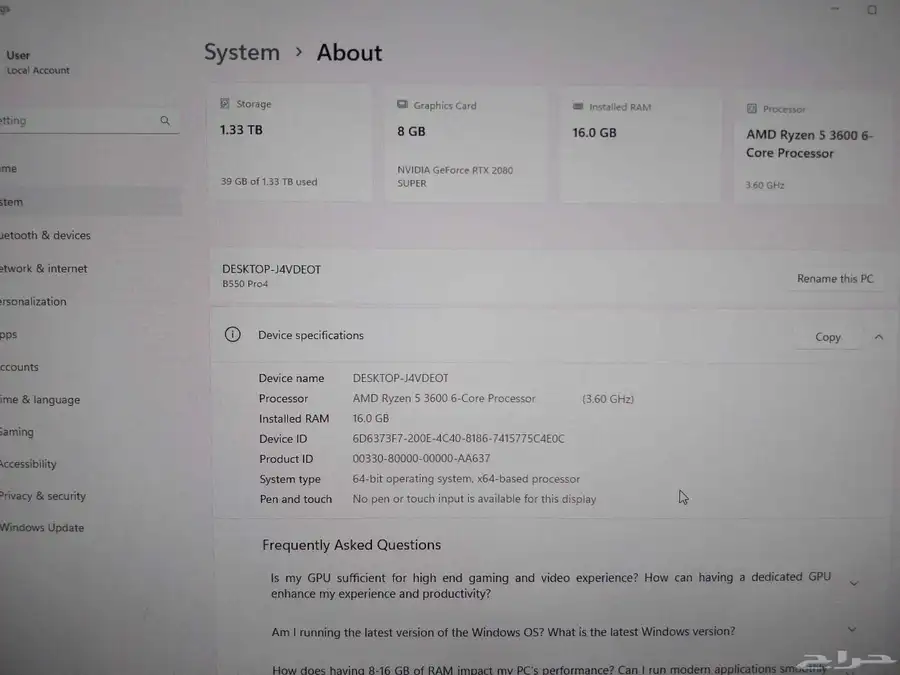Expand the GPU sufficient for gaming FAQ
Viewport: 900px width, 675px height.
click(854, 583)
